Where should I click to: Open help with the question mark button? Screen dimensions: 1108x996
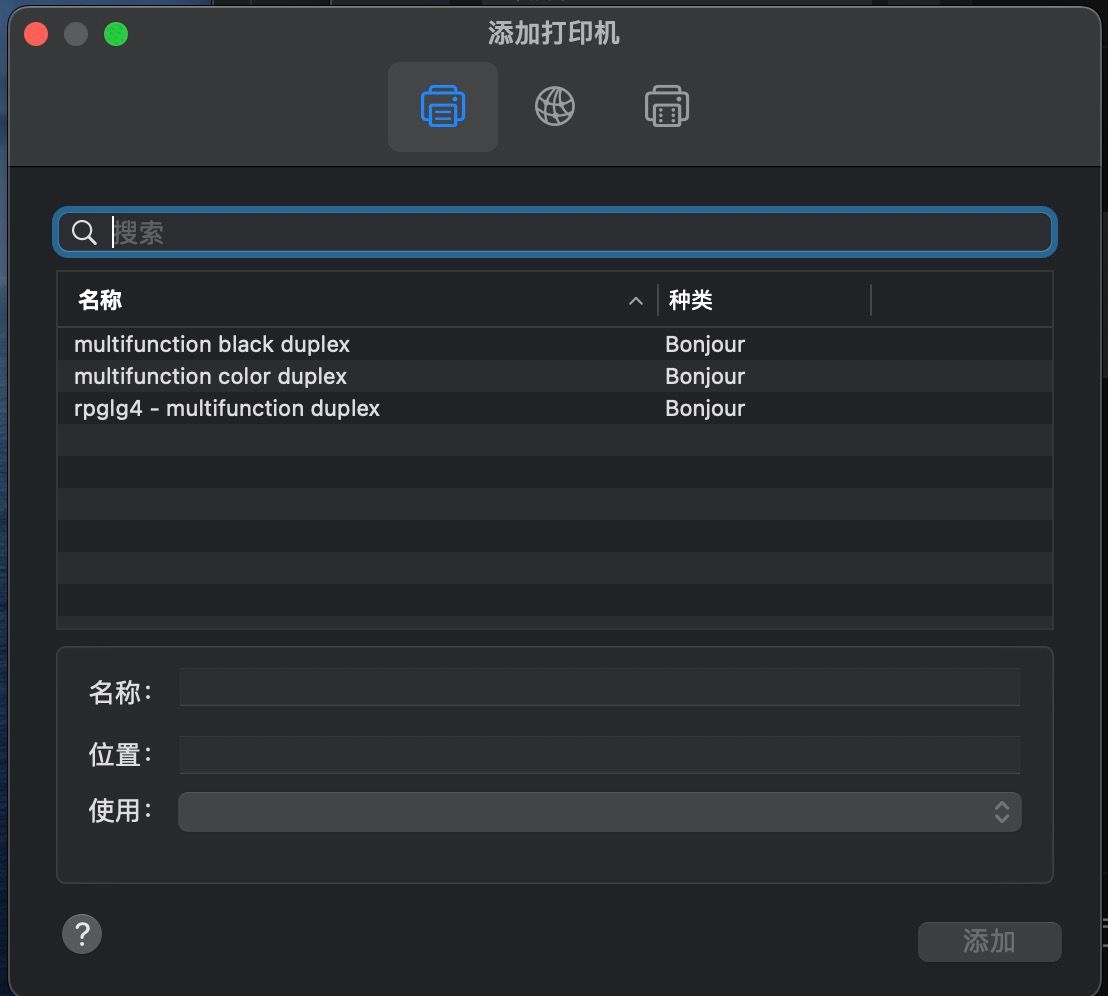(82, 934)
